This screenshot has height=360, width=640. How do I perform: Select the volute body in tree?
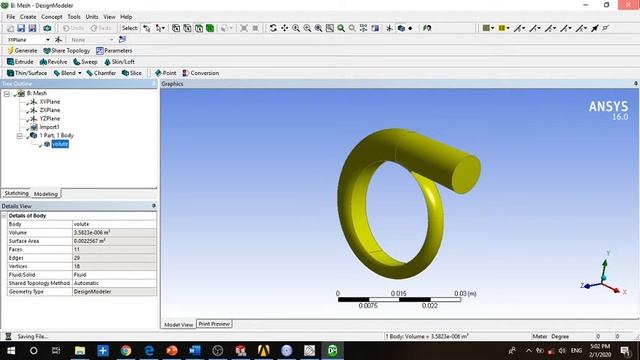click(60, 144)
